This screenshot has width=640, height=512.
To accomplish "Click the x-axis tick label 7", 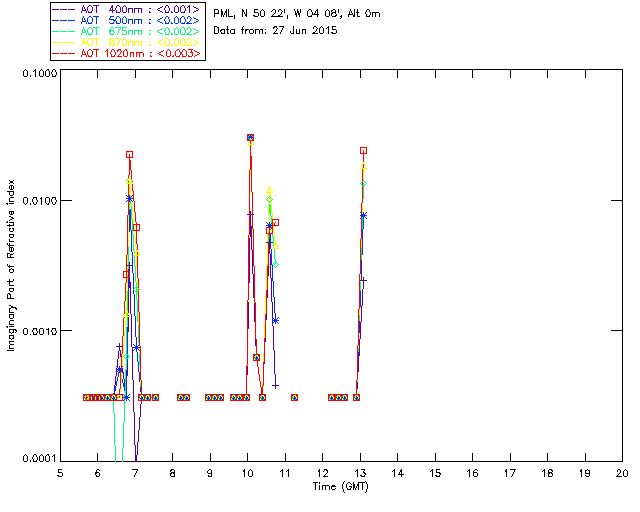I will tap(135, 473).
